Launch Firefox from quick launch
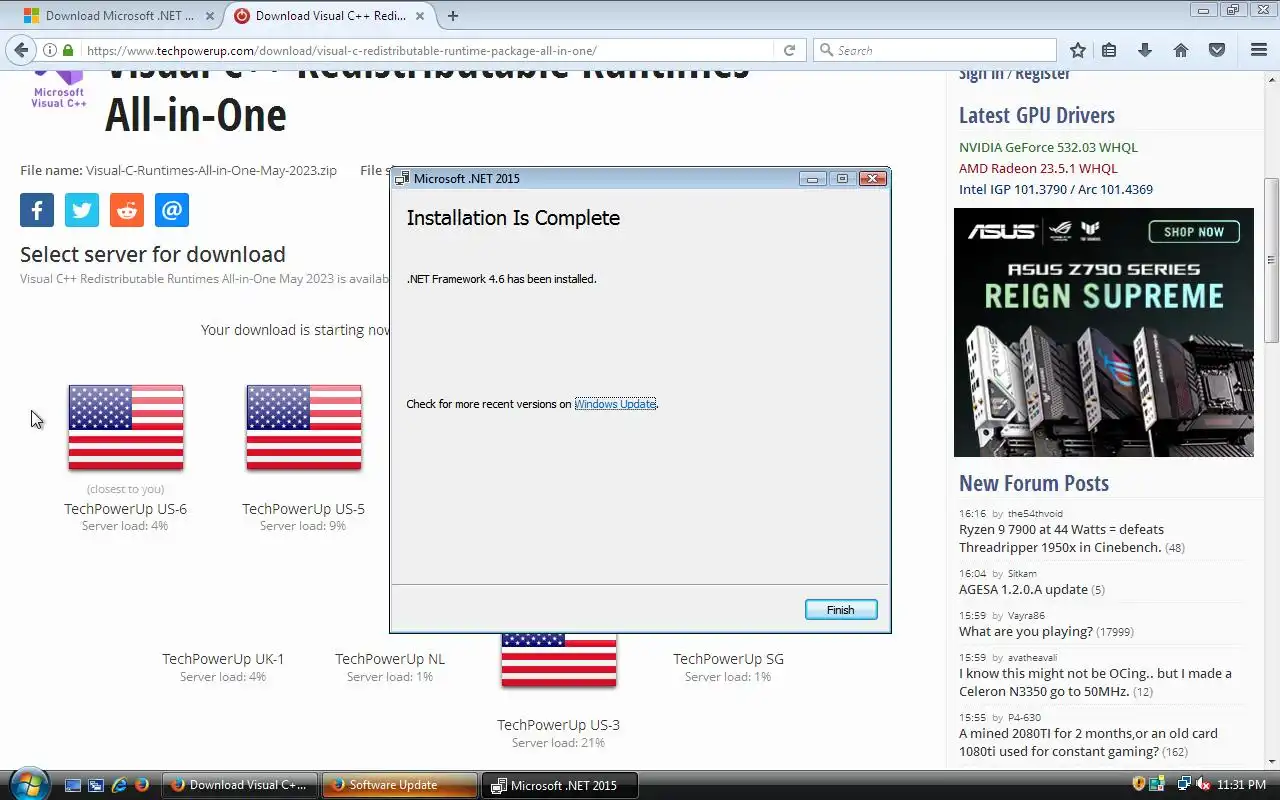This screenshot has height=800, width=1280. 141,785
